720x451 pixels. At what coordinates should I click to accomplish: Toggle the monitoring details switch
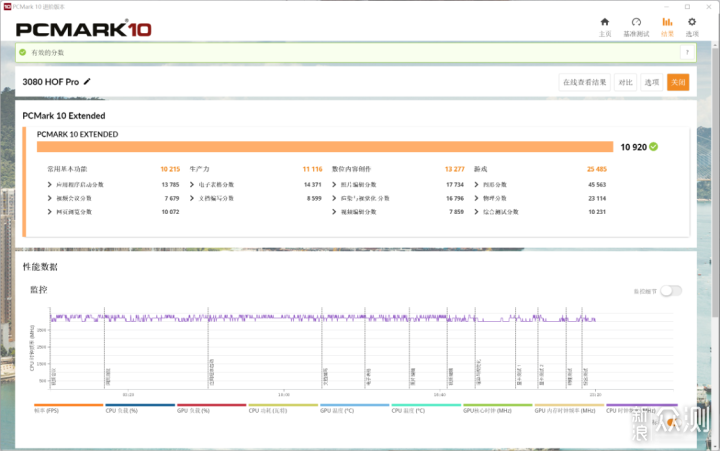pos(671,291)
